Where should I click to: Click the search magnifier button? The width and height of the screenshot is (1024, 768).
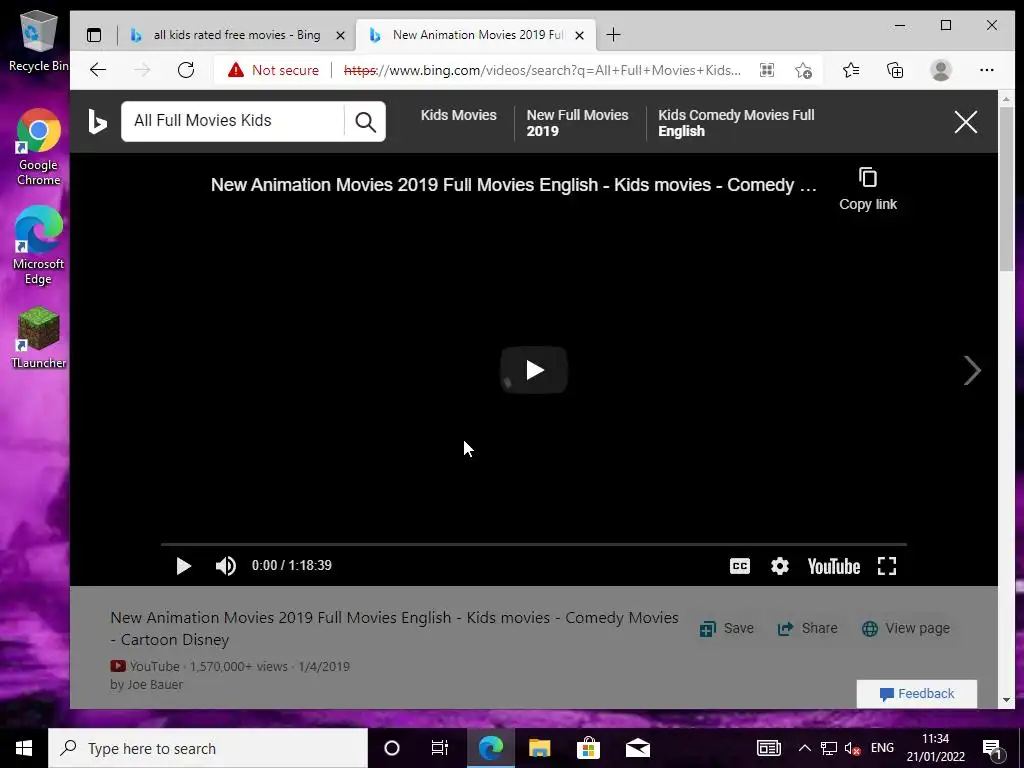tap(365, 121)
